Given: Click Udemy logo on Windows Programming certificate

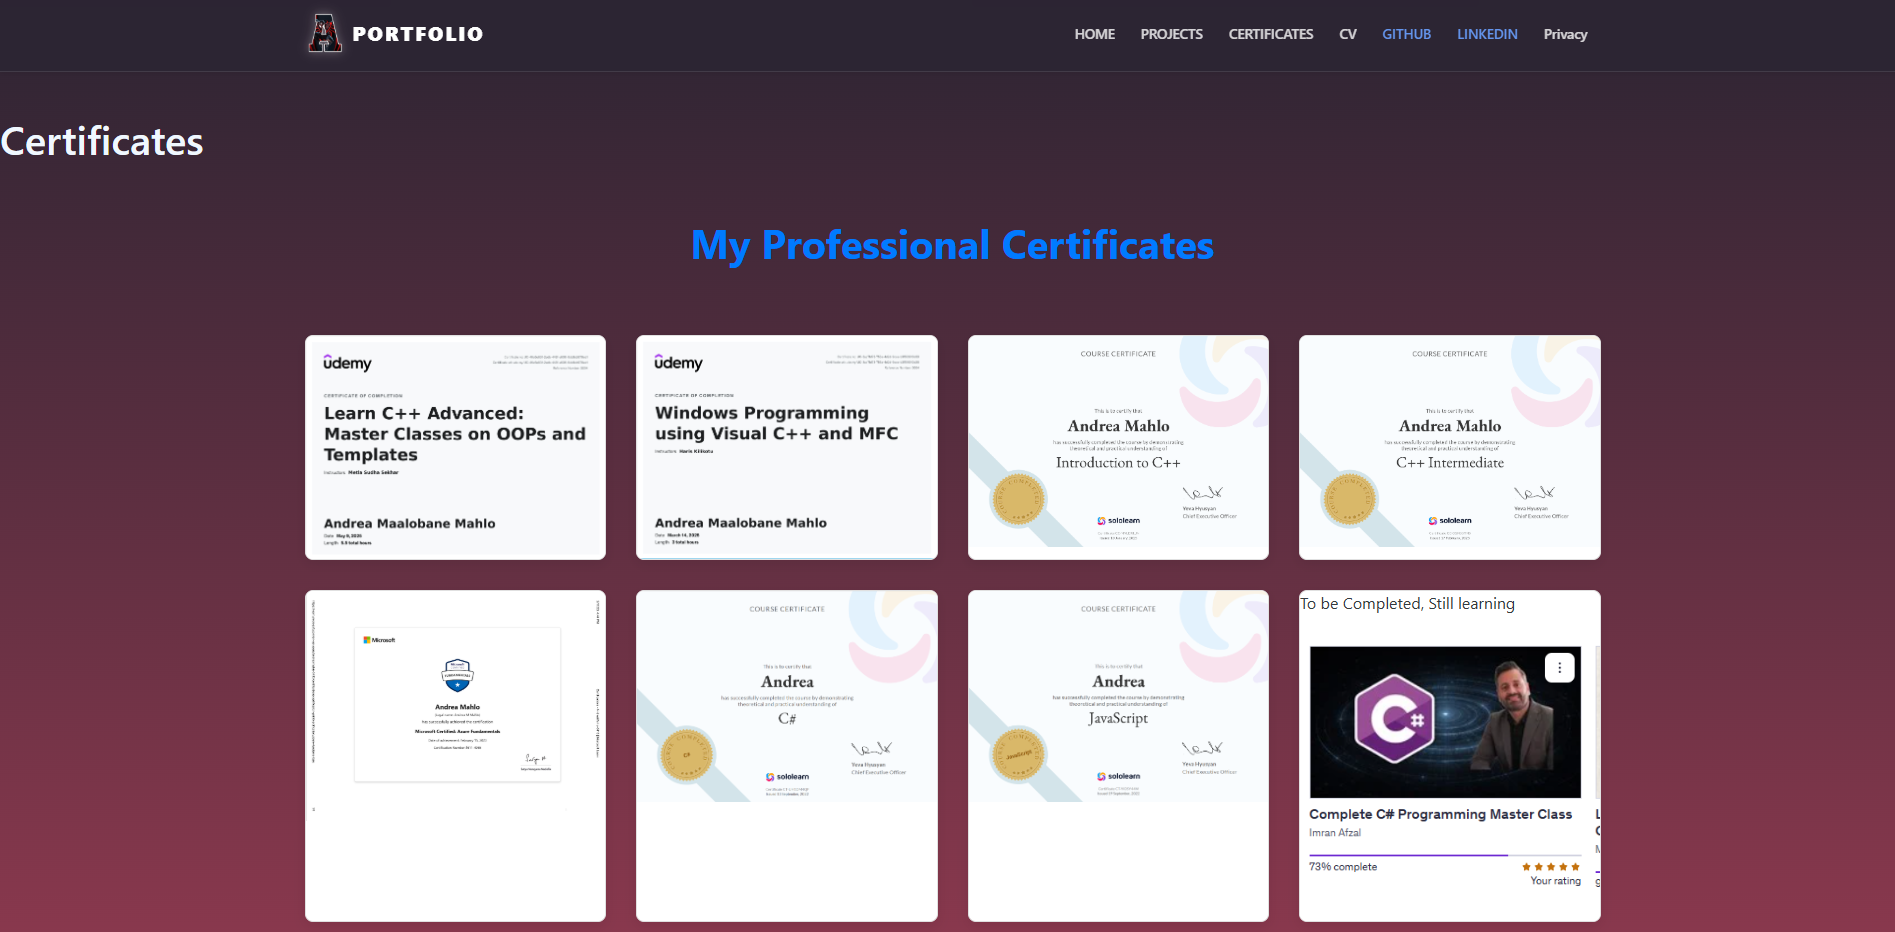Looking at the screenshot, I should tap(678, 363).
